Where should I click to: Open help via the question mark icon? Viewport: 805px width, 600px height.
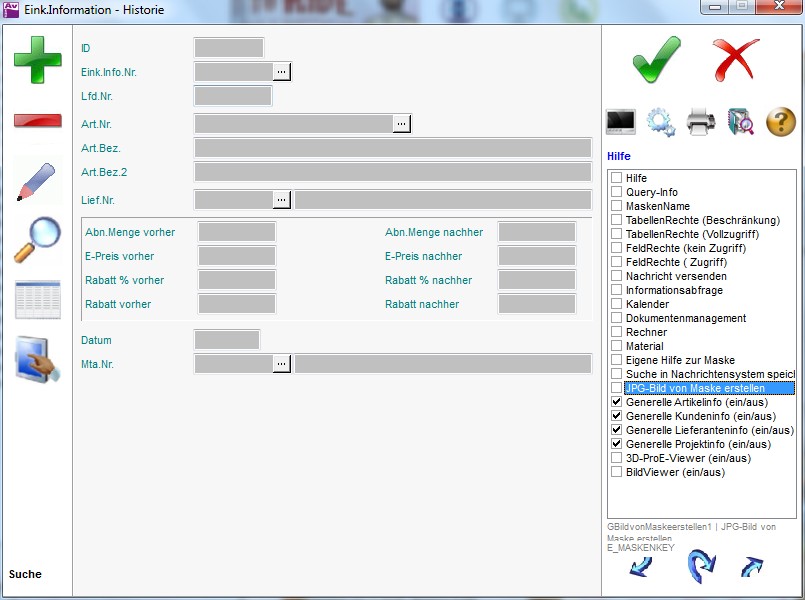(780, 122)
